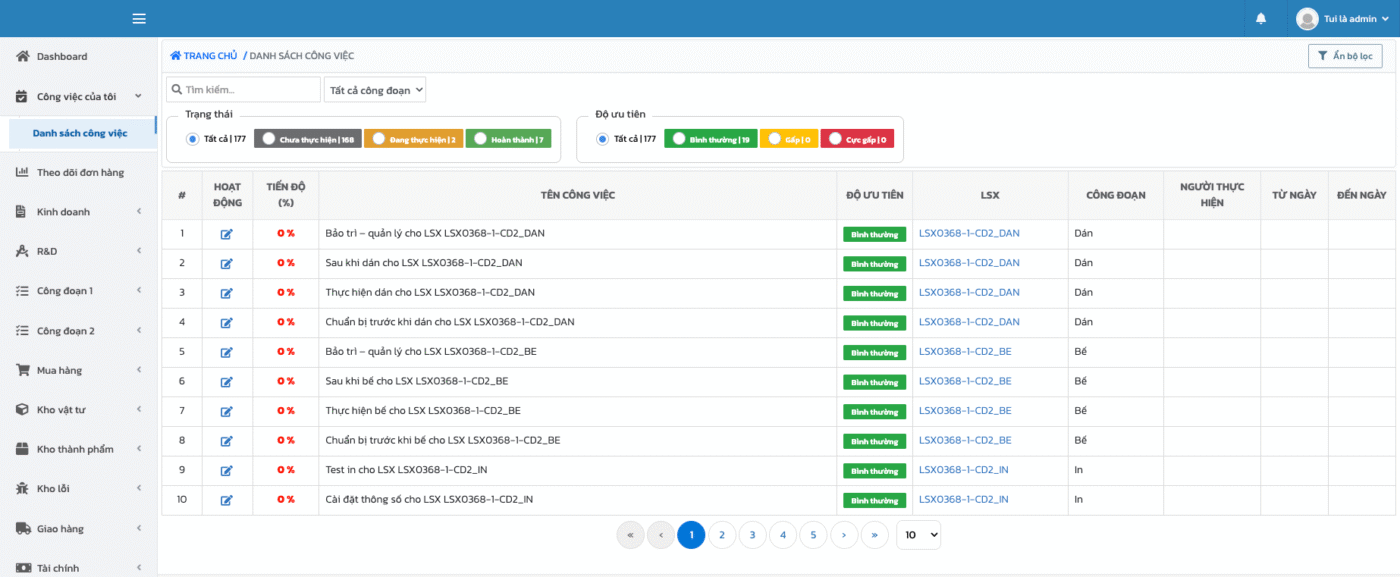Screen dimensions: 1400x577
Task: Open the notification bell
Action: coord(1261,18)
